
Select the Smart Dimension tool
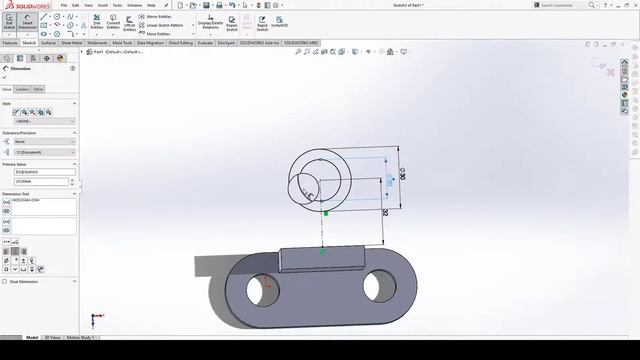27,21
